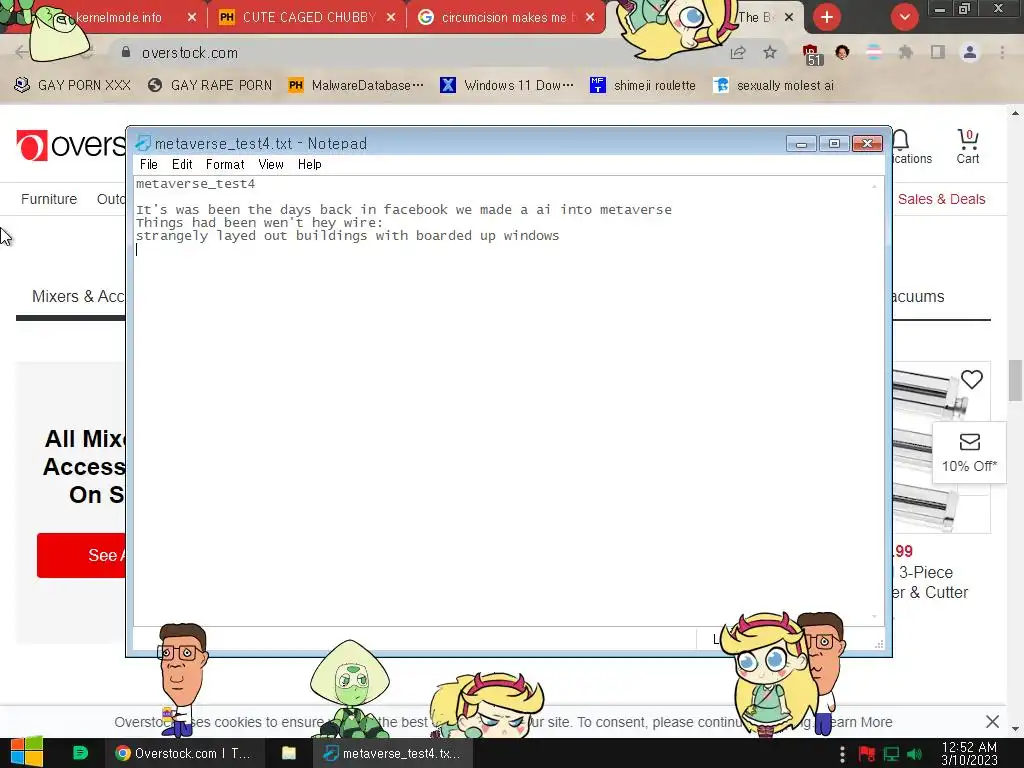Close the Google search tab in Chrome
This screenshot has height=768, width=1024.
pos(590,18)
